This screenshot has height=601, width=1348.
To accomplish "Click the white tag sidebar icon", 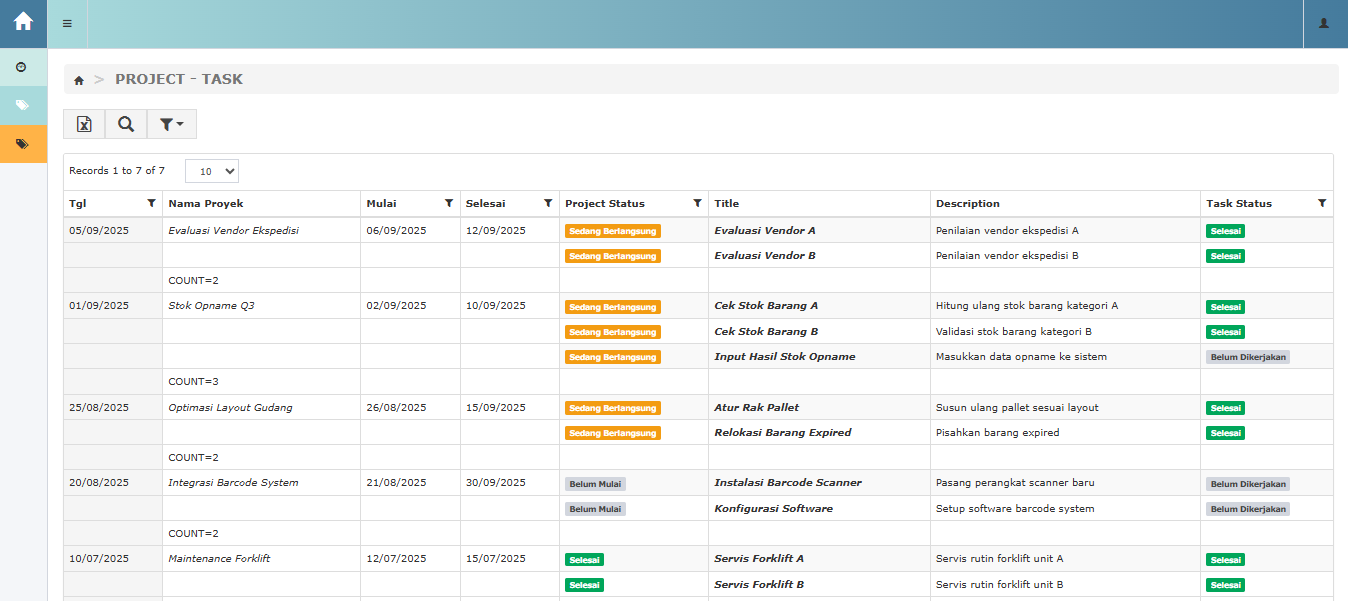I will pos(22,105).
